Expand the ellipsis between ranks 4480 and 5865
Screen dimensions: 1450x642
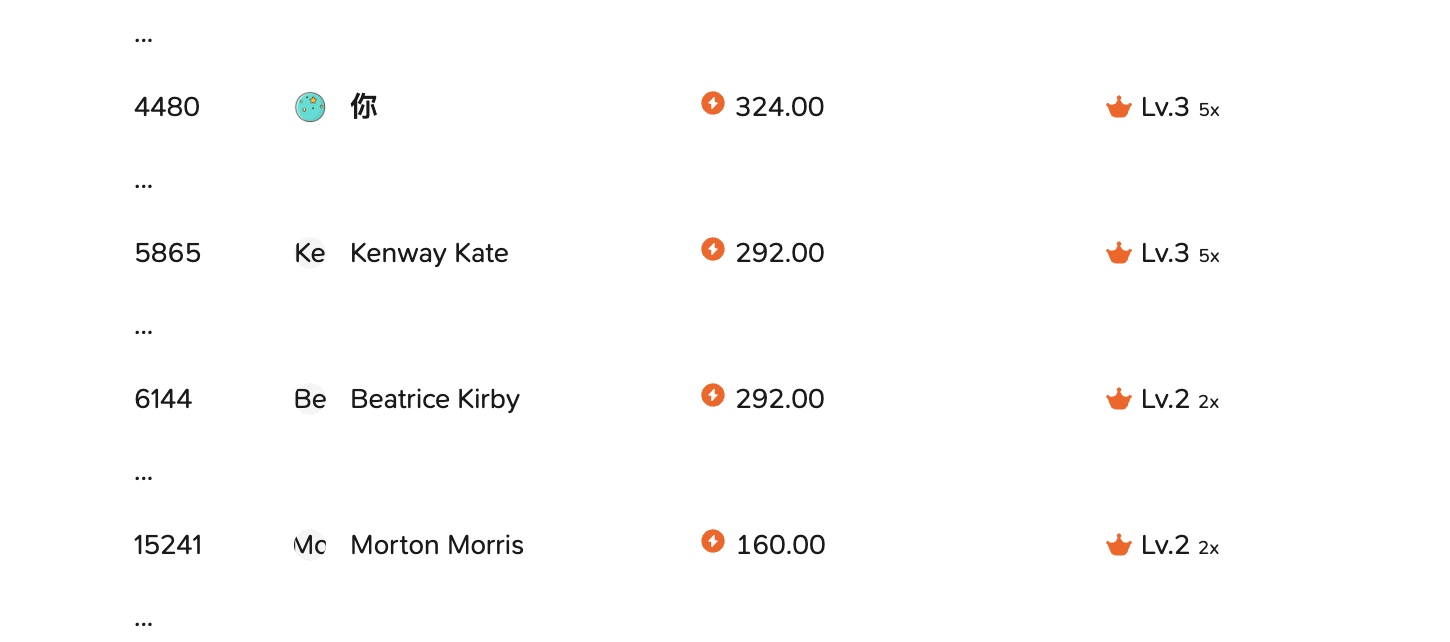point(143,186)
